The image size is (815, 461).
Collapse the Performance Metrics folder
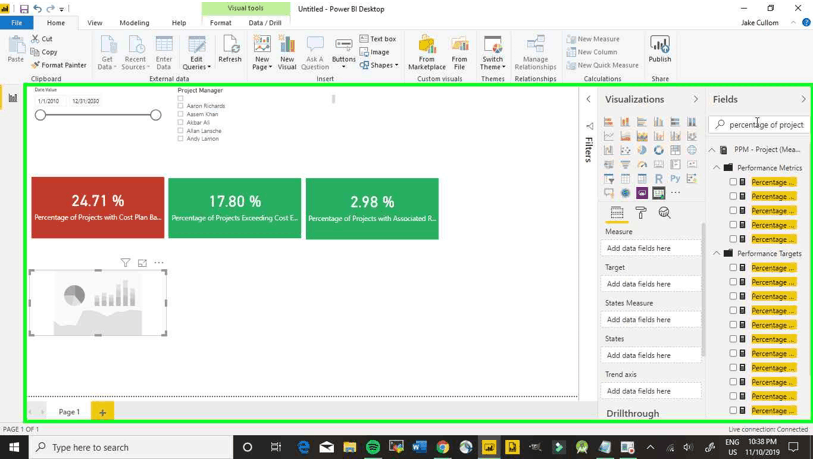[717, 168]
